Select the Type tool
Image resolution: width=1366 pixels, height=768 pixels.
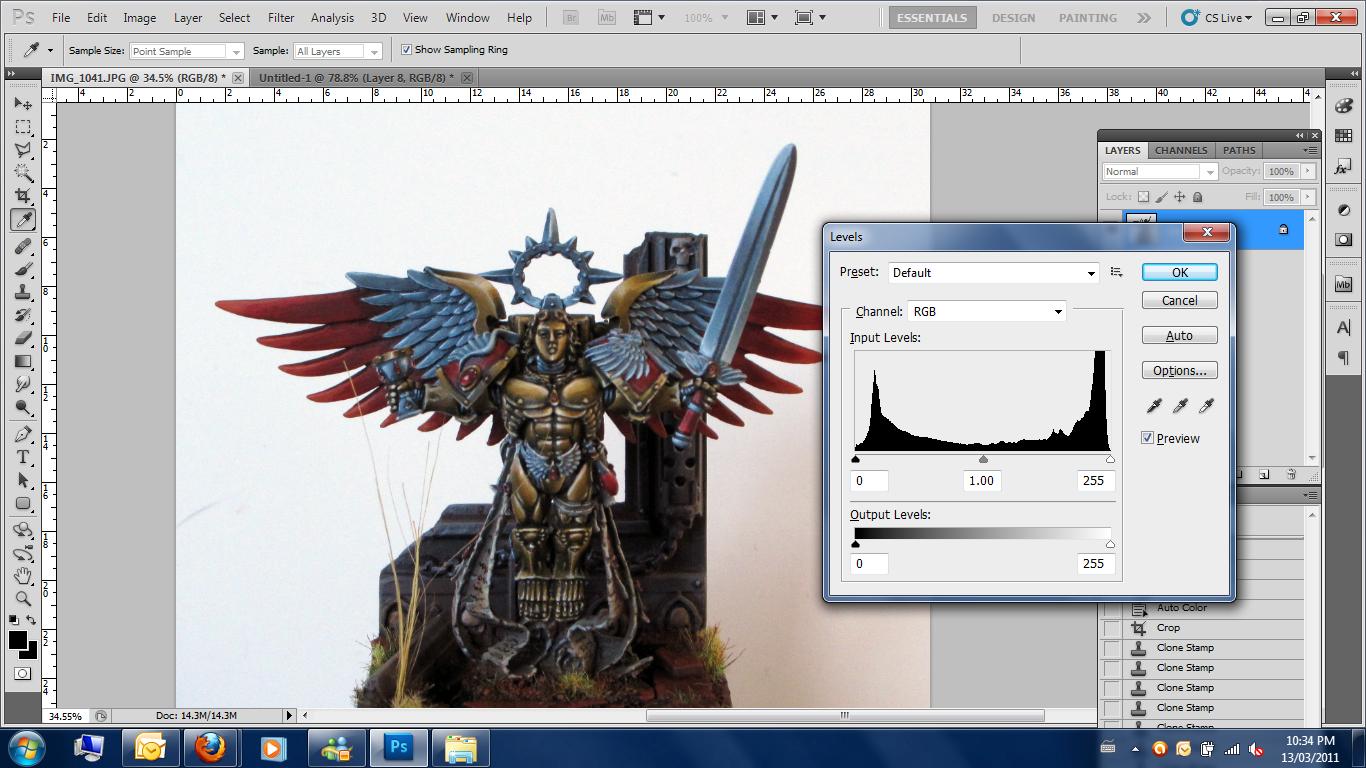tap(23, 457)
